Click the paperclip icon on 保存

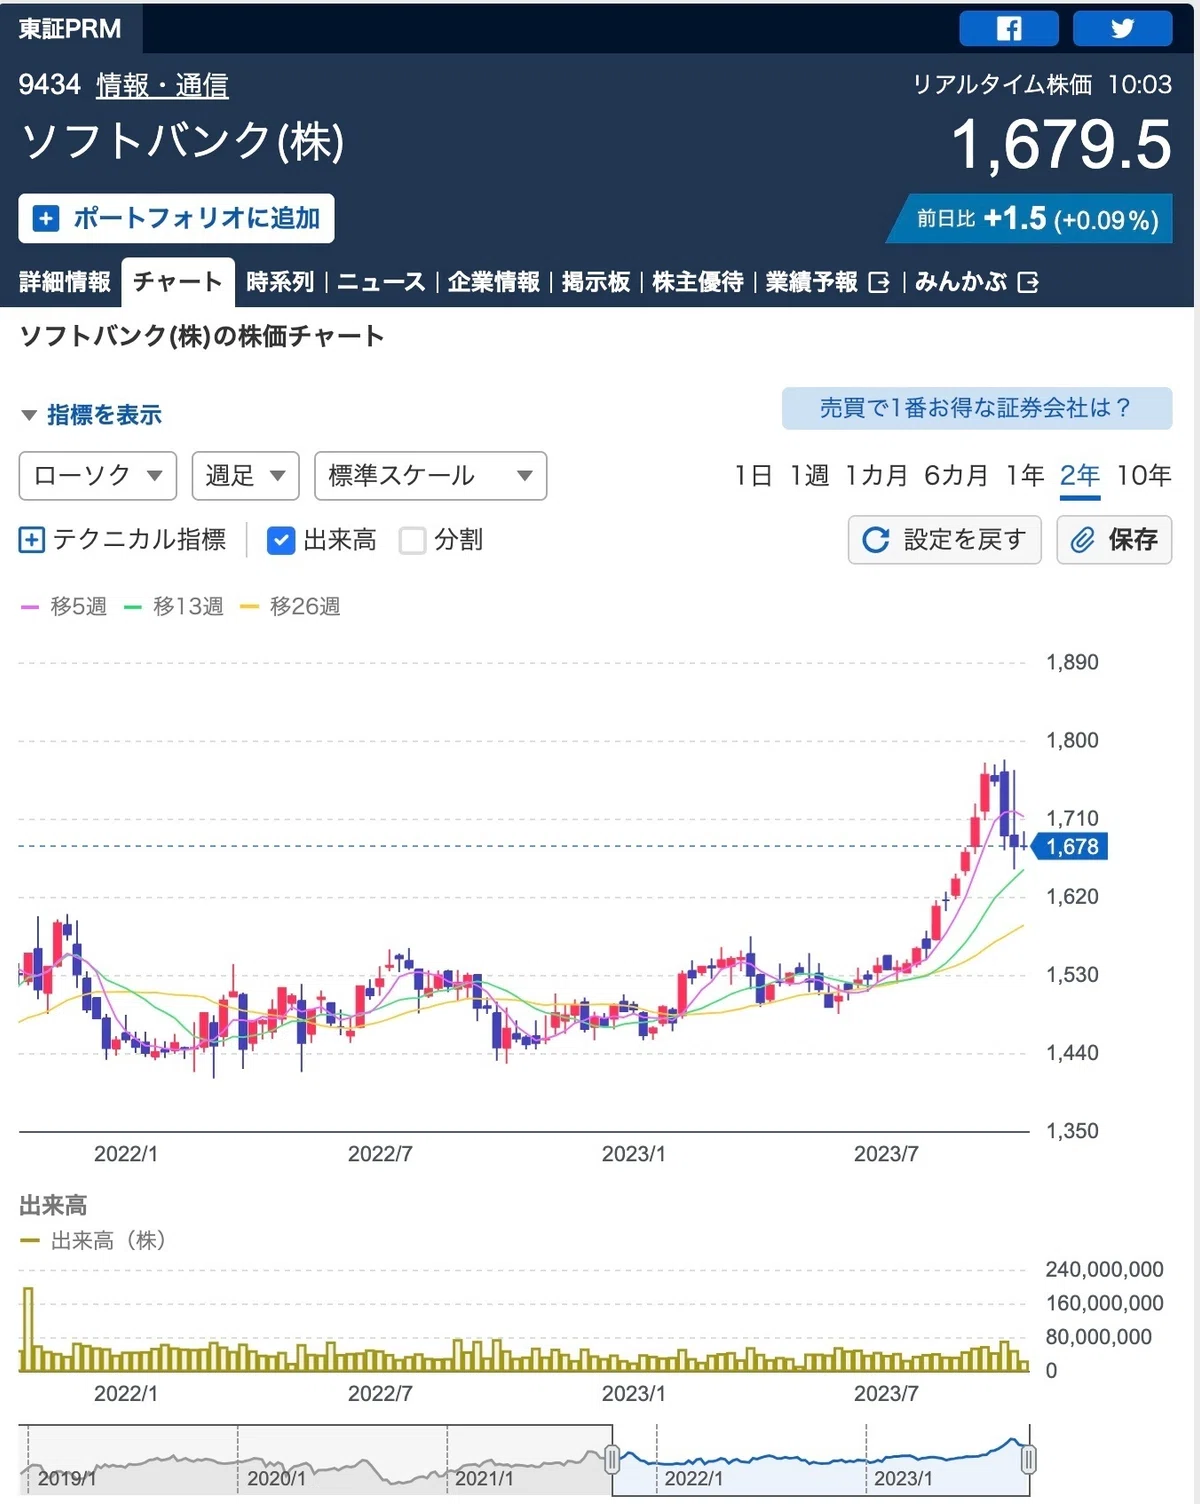pyautogui.click(x=1083, y=540)
